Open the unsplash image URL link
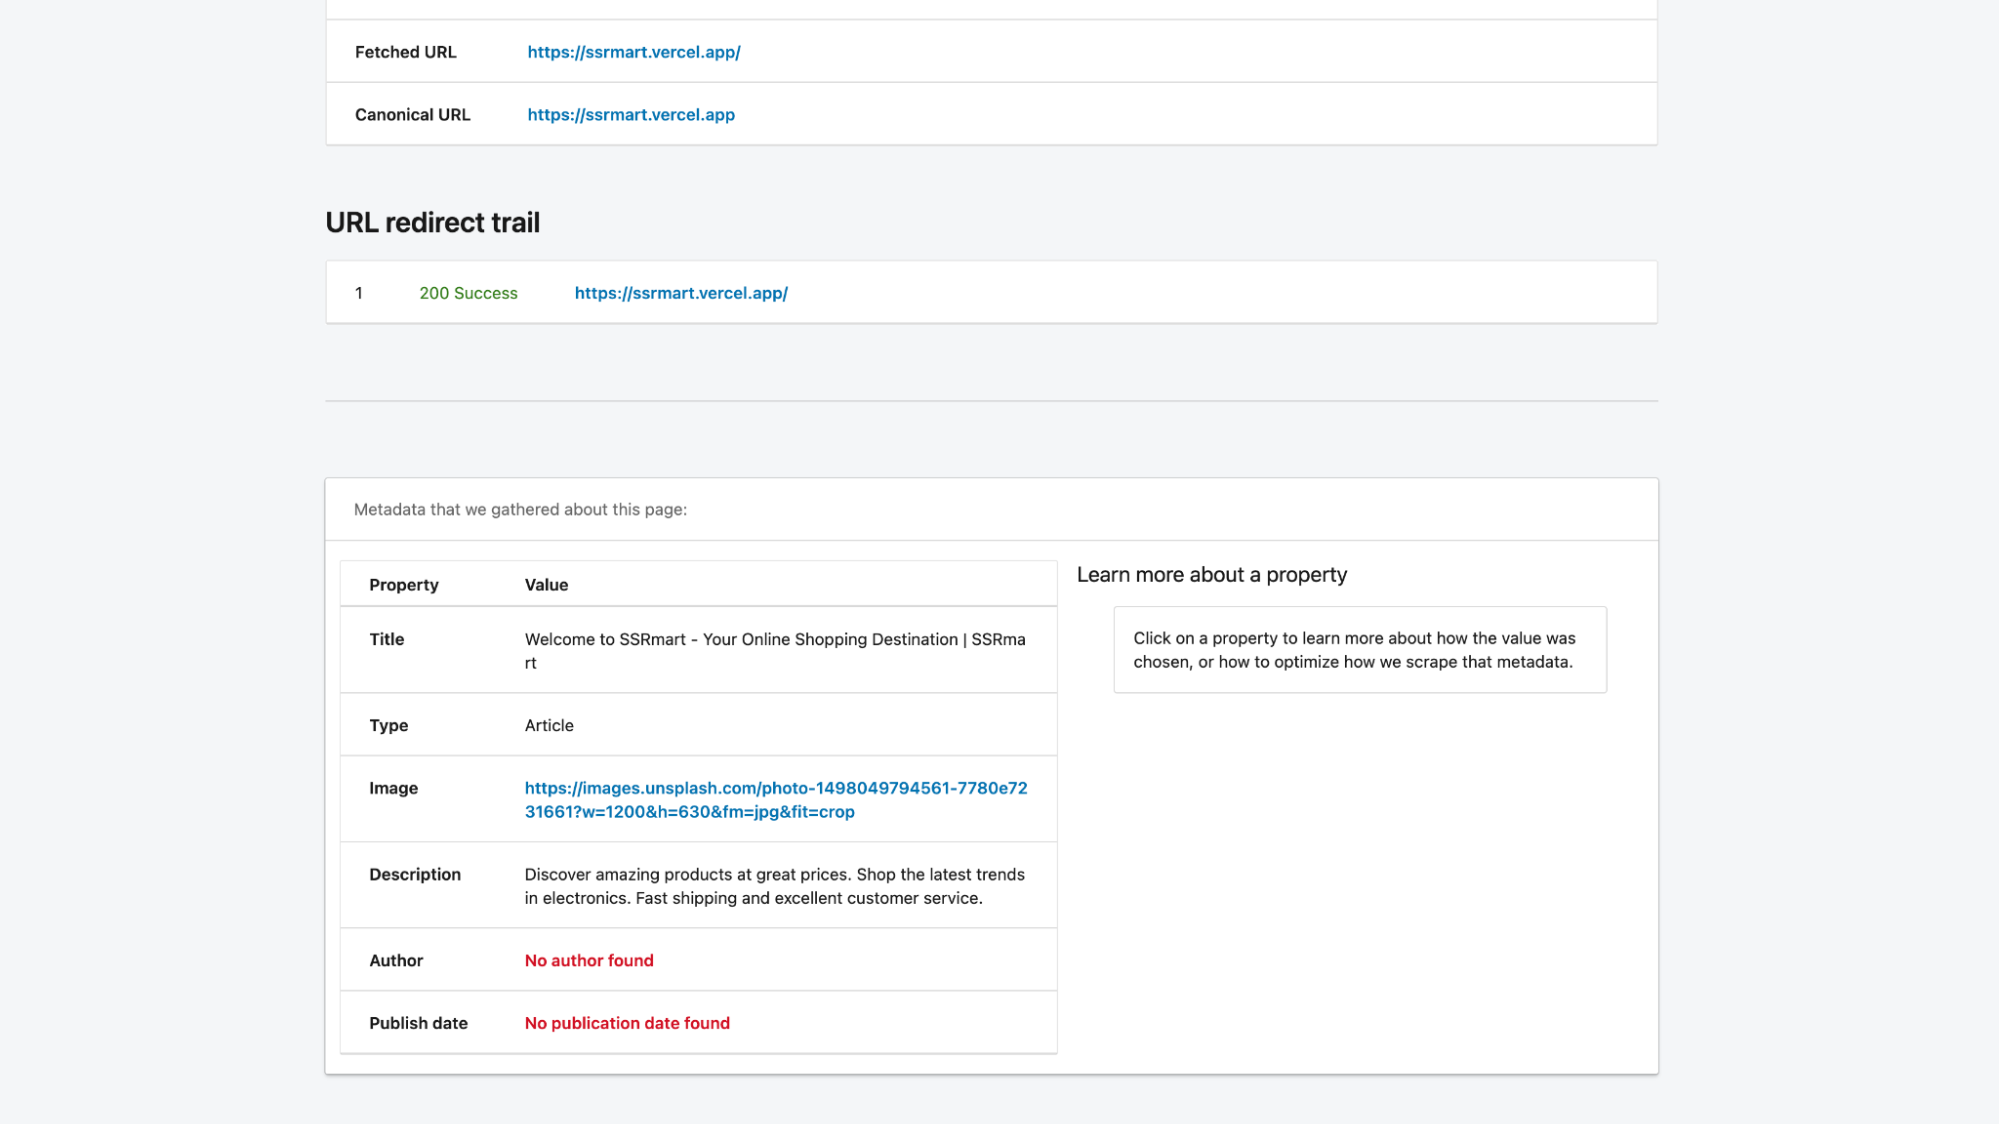This screenshot has height=1125, width=1999. (775, 799)
